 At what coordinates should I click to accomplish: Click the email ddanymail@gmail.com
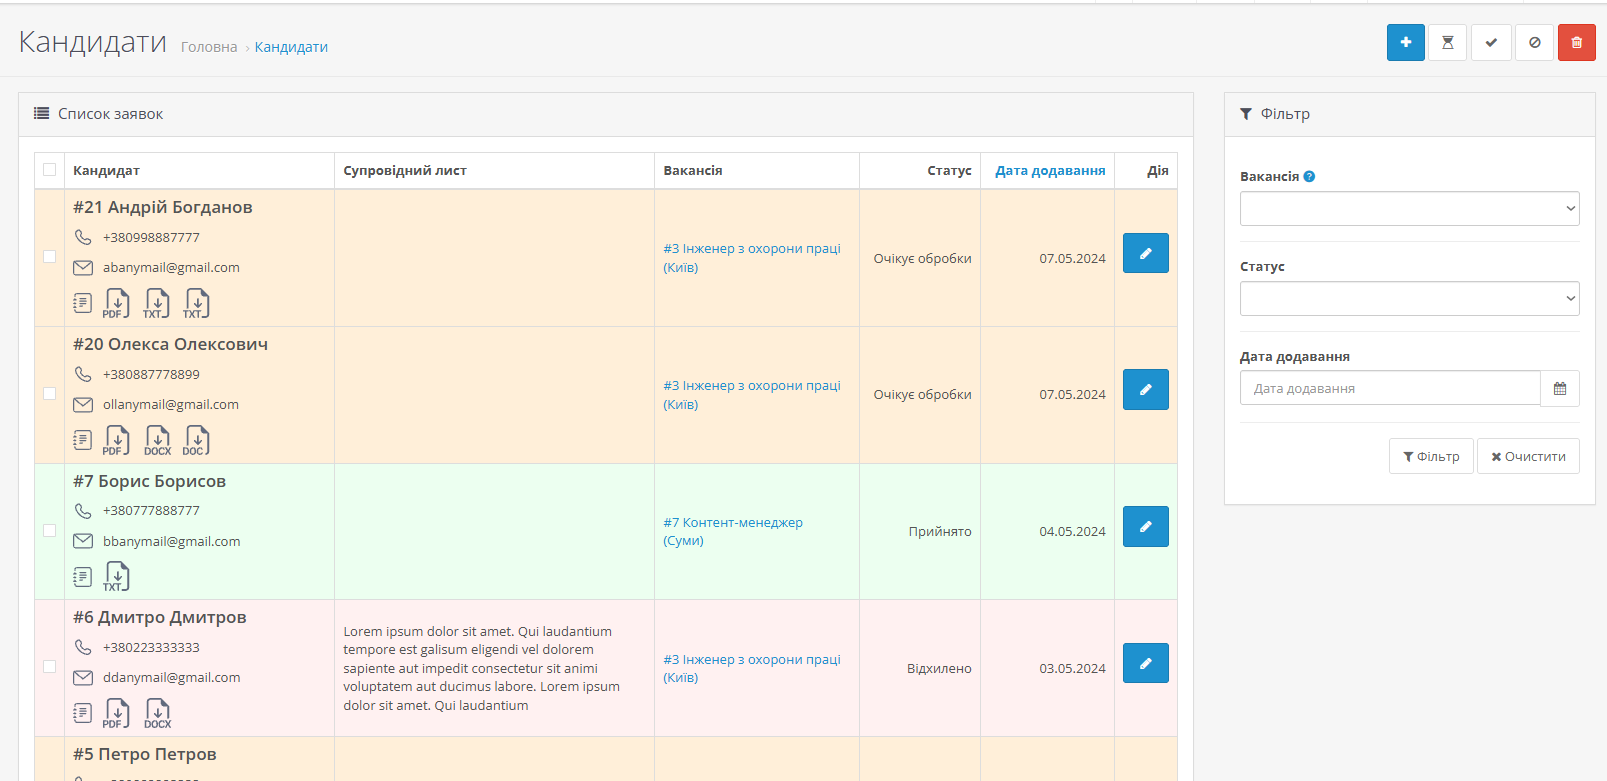(171, 677)
